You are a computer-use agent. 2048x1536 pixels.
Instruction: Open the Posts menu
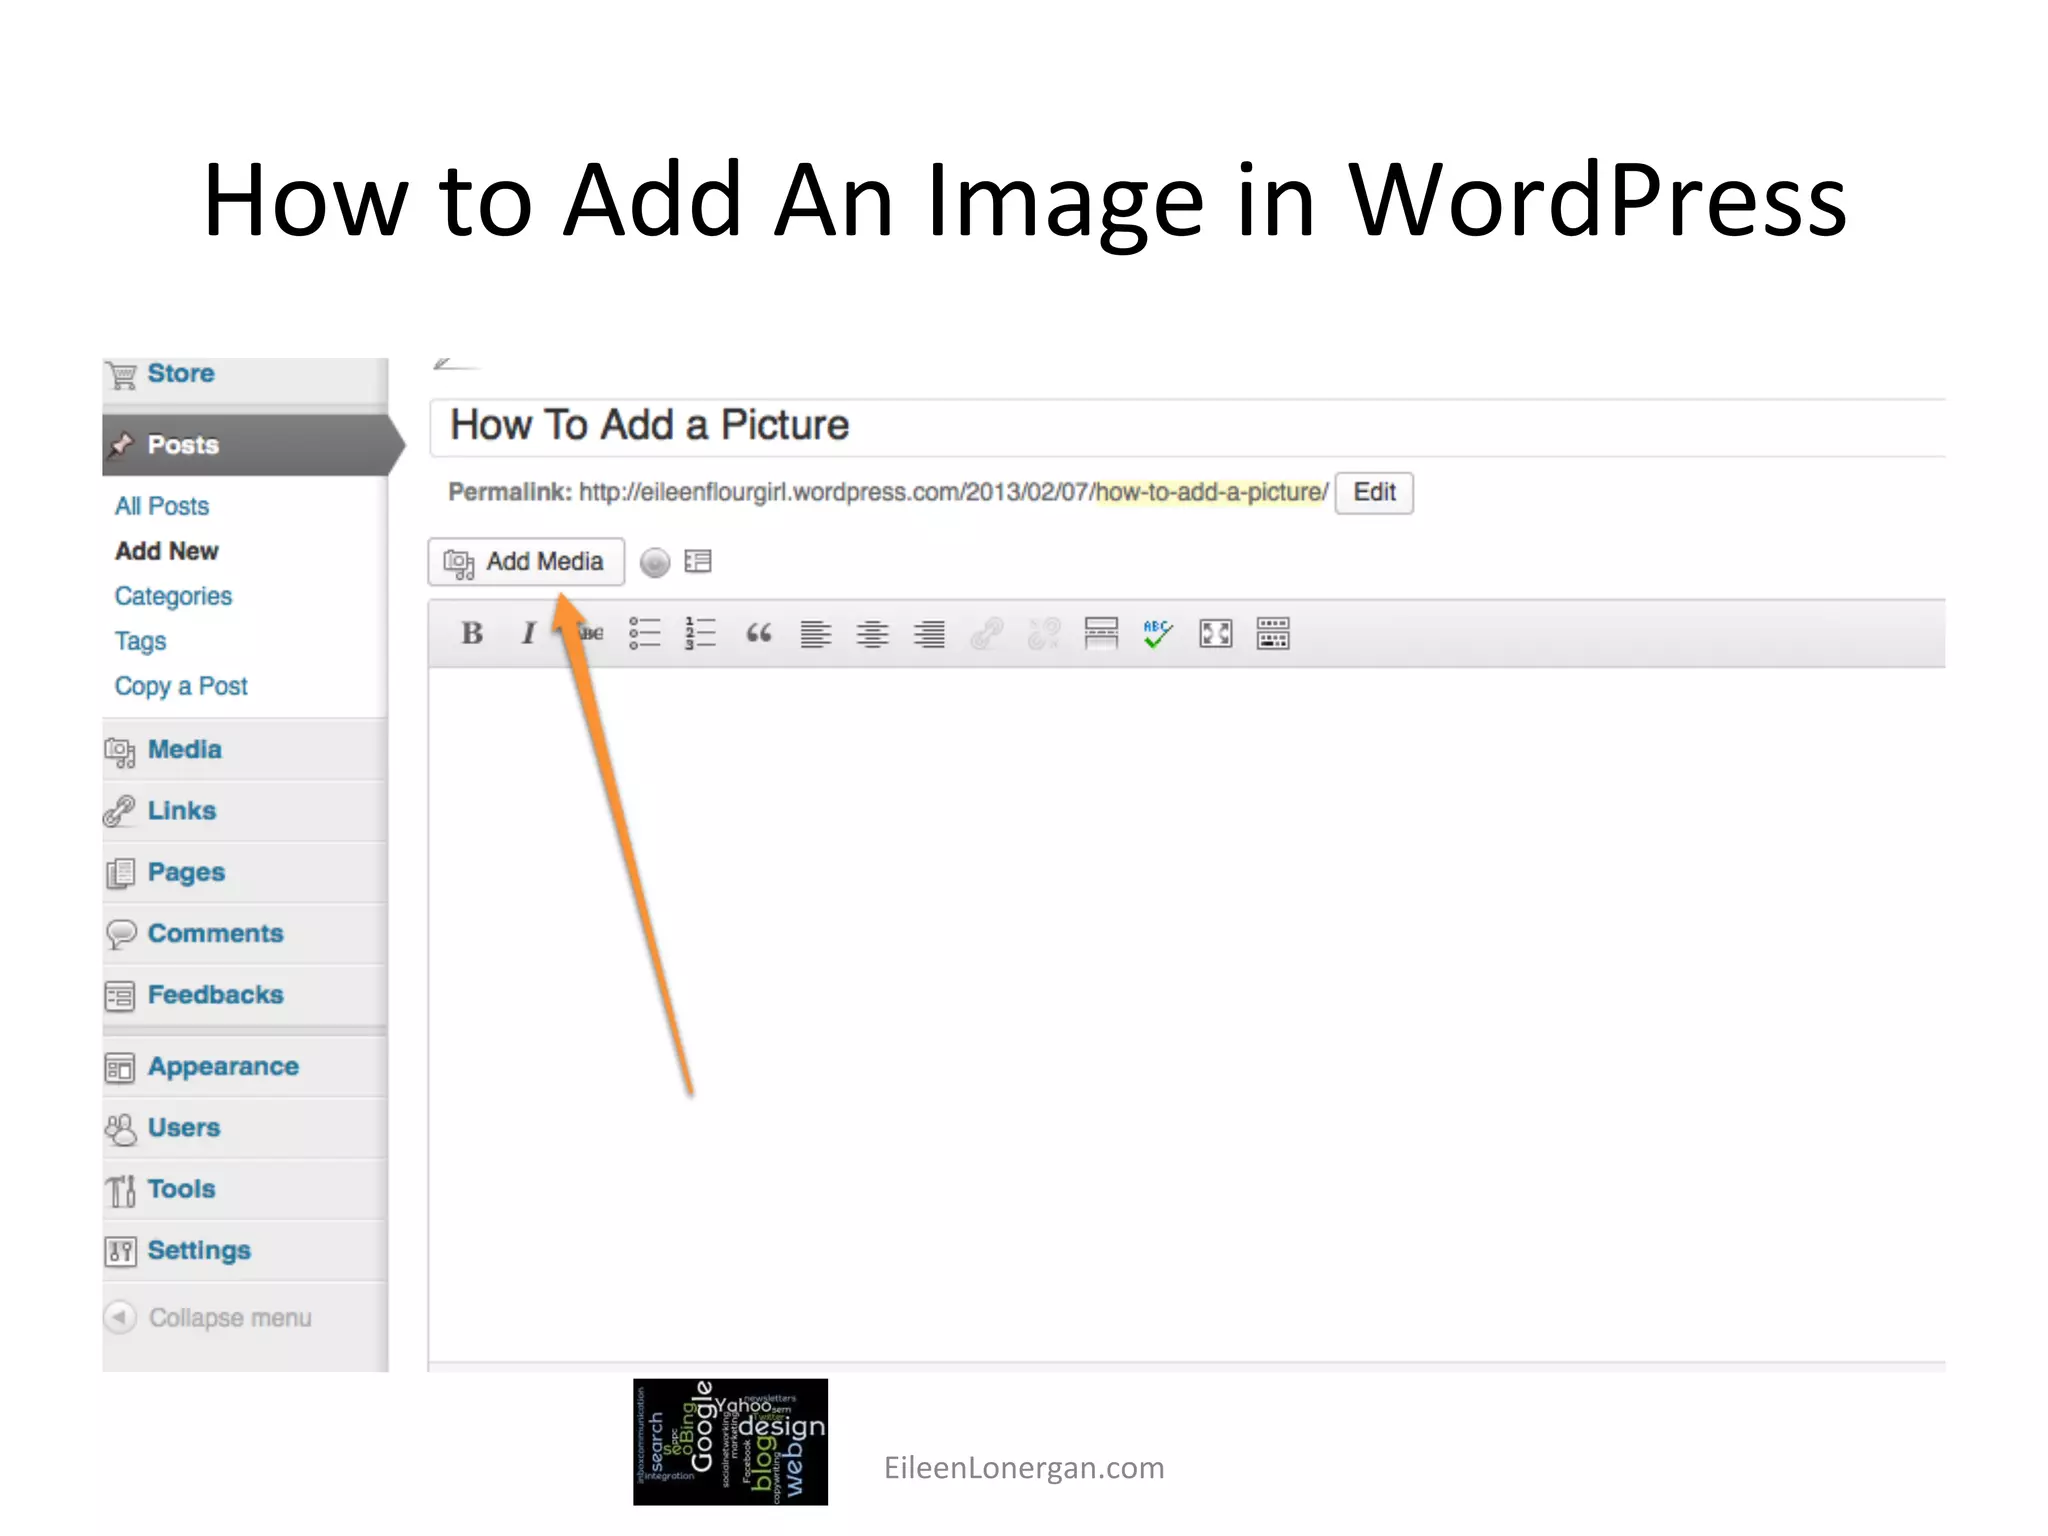click(245, 445)
